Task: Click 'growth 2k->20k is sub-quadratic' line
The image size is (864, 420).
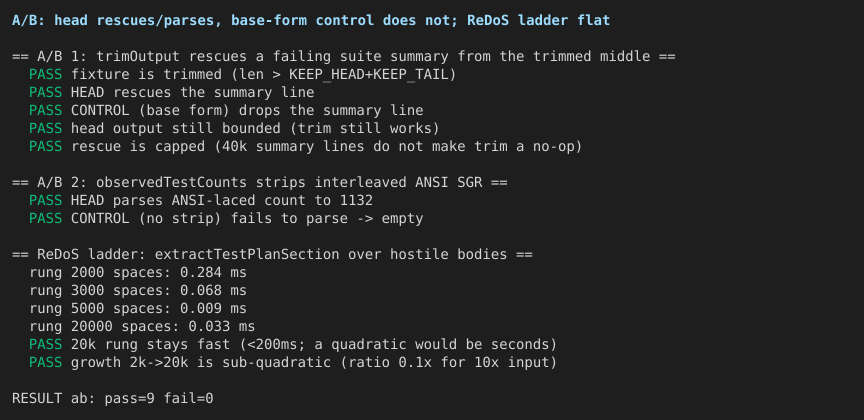Action: 293,363
